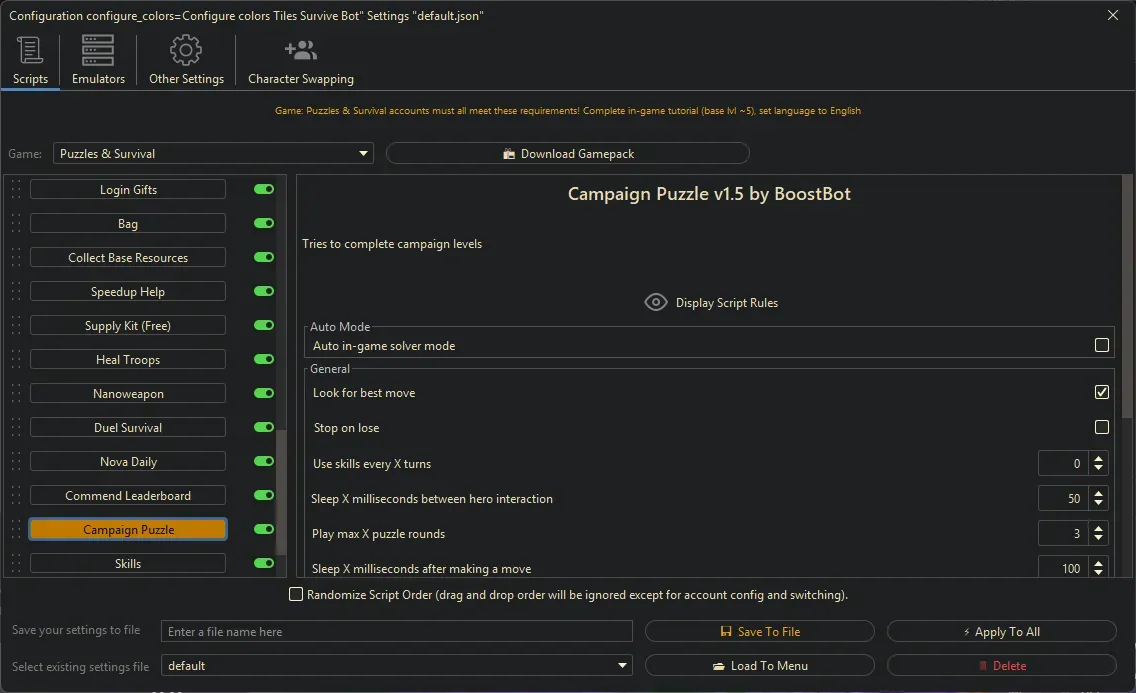Disable the Nanoweapon script toggle
This screenshot has width=1136, height=693.
coord(264,394)
